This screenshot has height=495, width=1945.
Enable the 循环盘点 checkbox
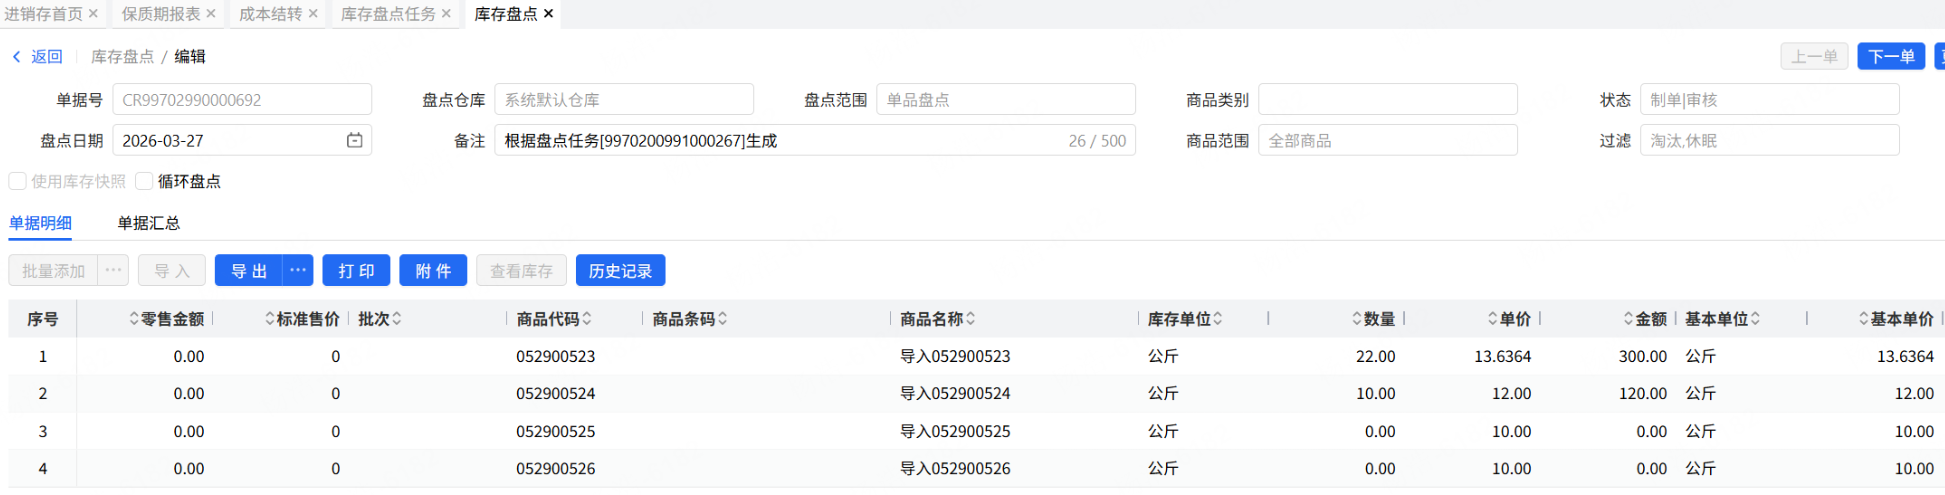(x=145, y=181)
